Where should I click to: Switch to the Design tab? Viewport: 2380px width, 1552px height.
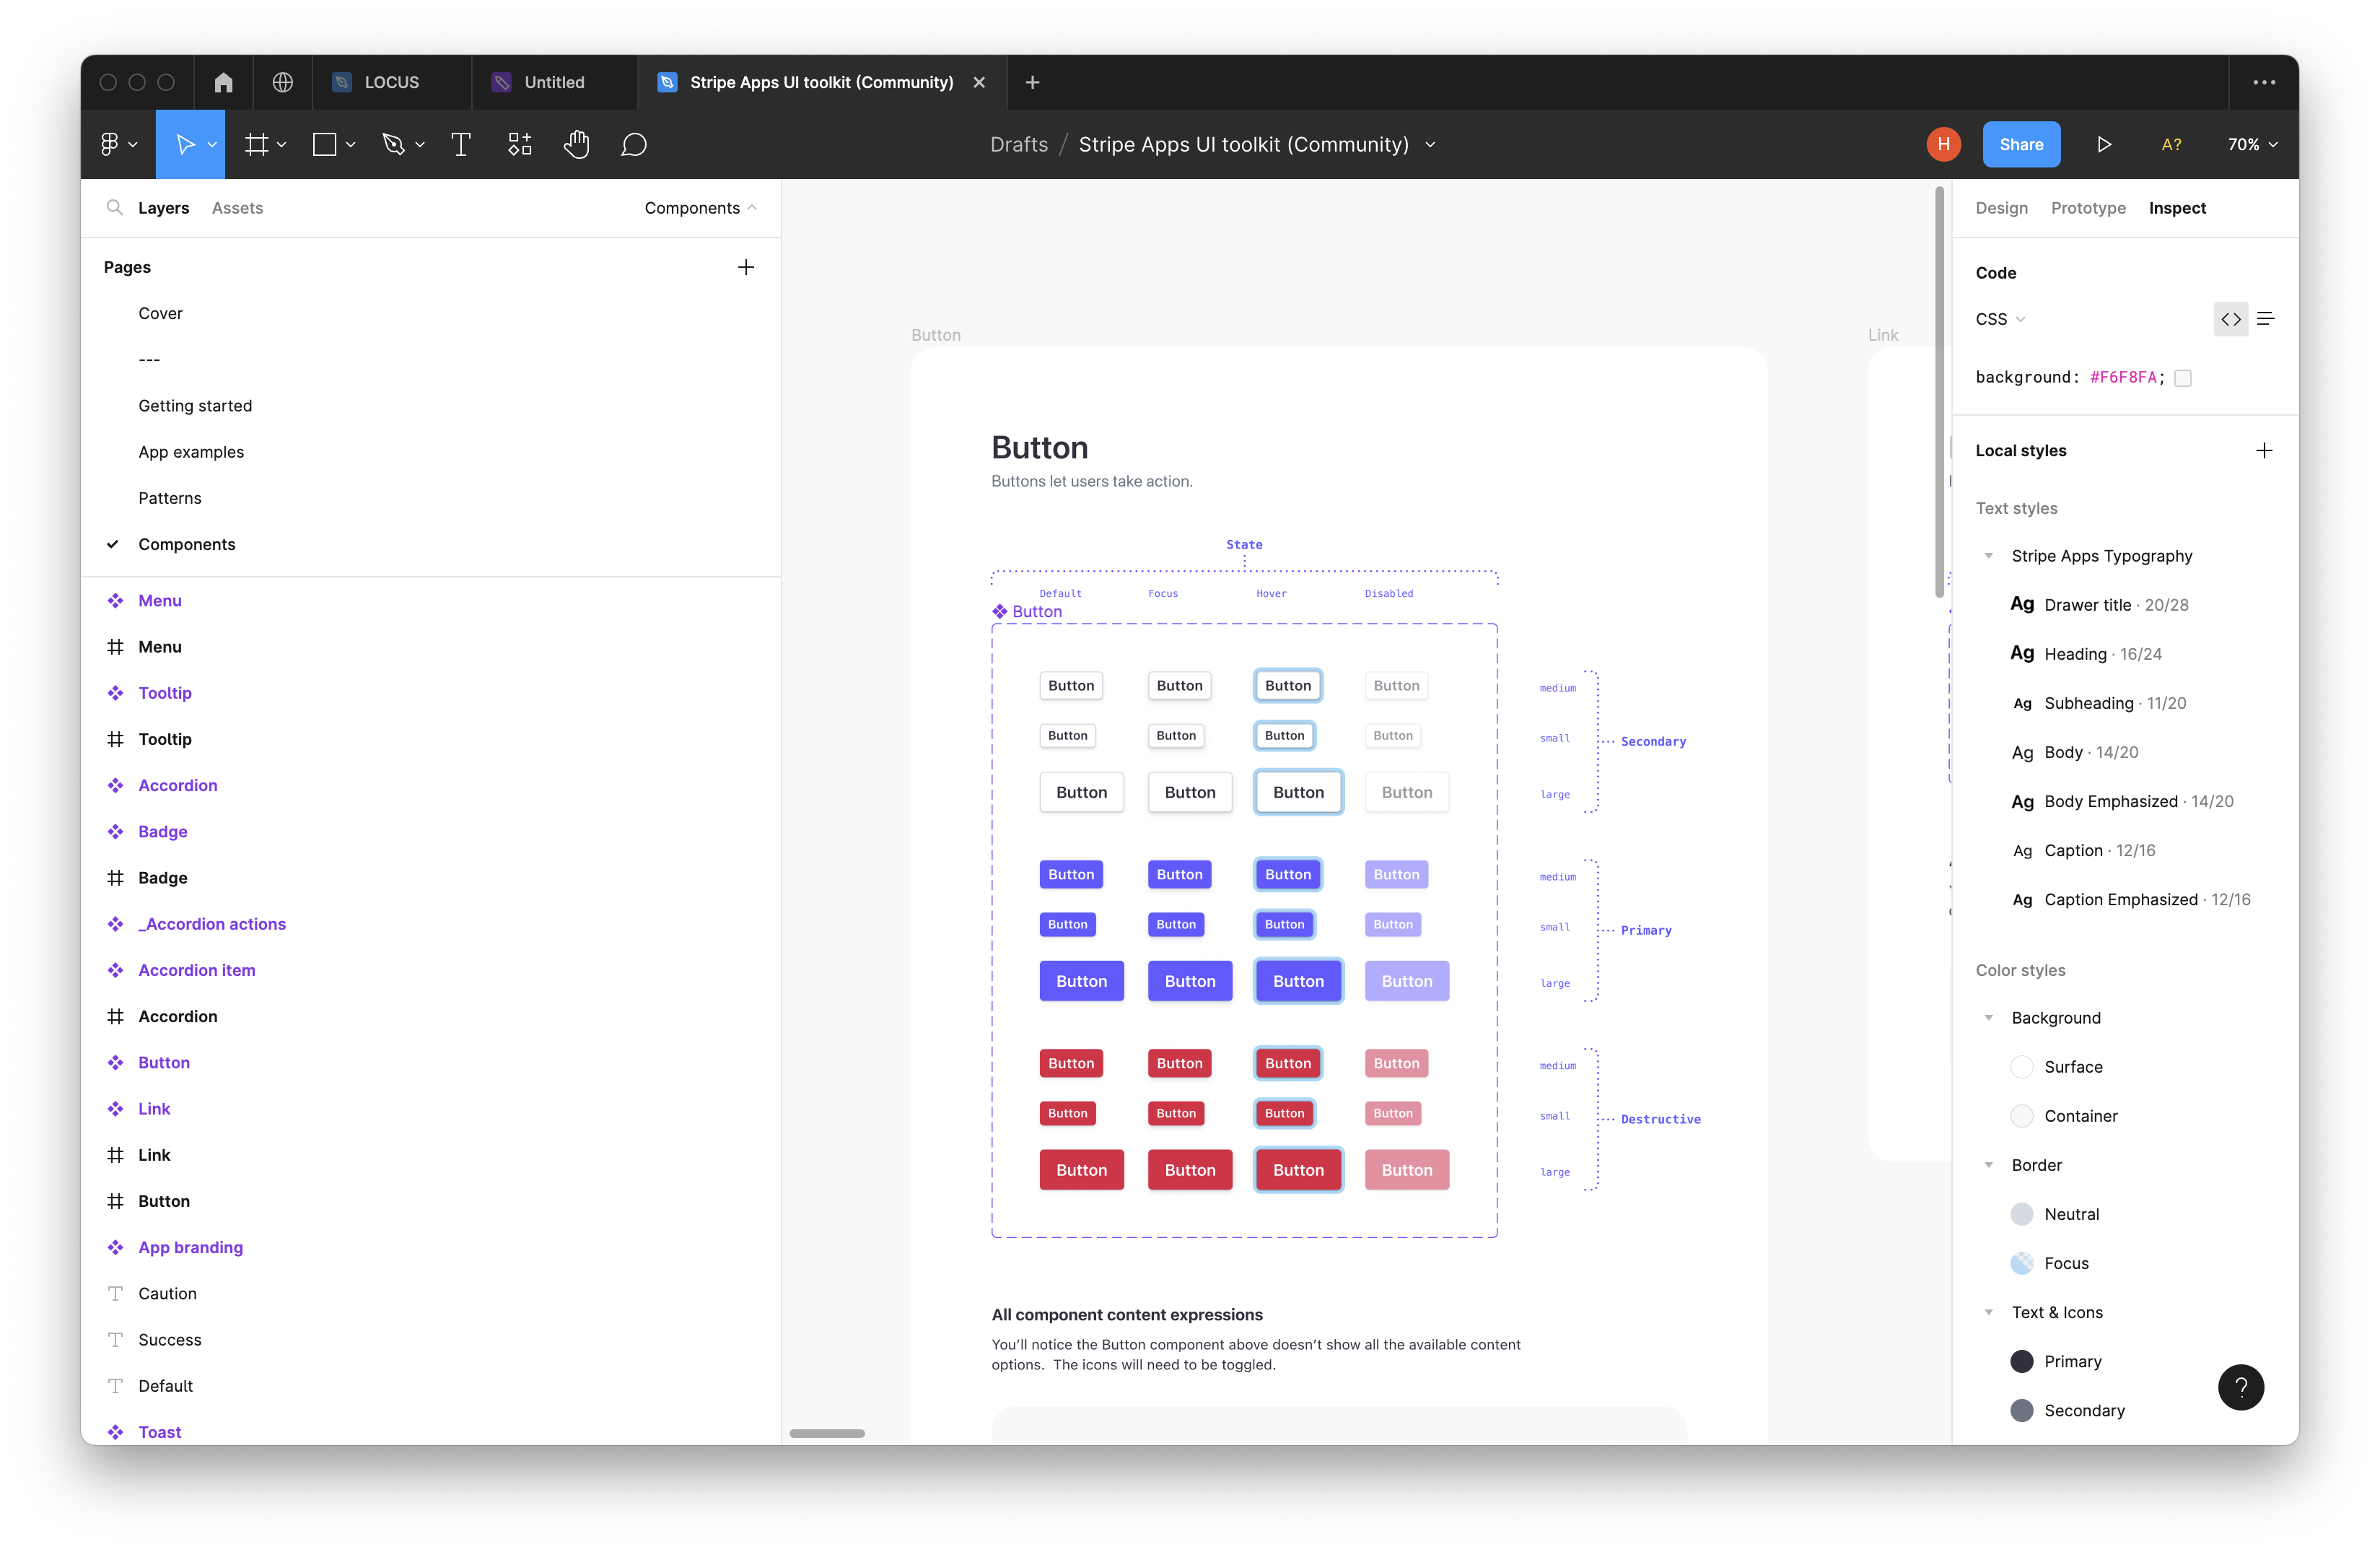coord(2001,208)
